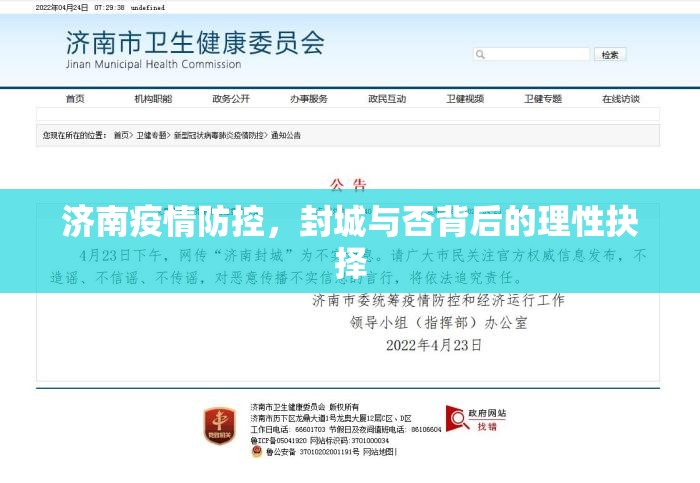Click the 通知公告 breadcrumb link

point(286,135)
